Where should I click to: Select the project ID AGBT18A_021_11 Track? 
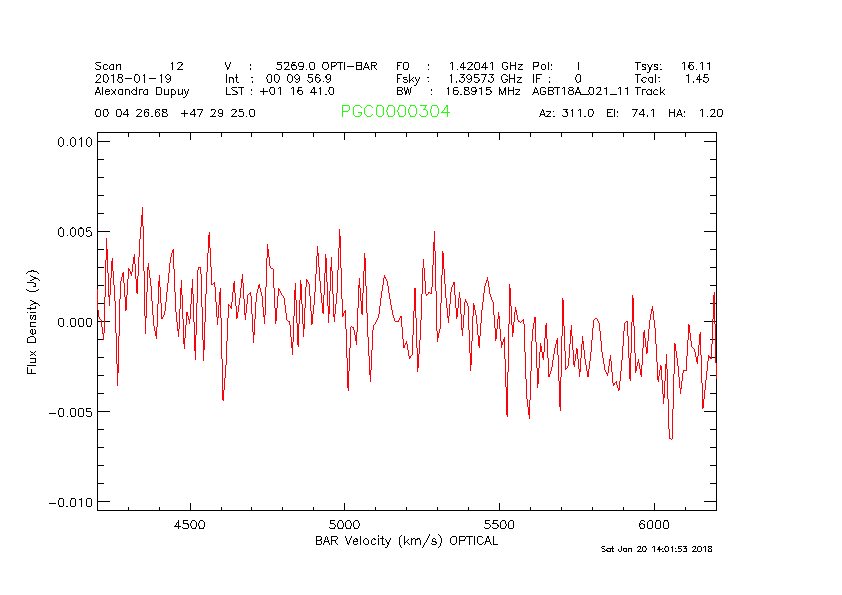[x=598, y=90]
